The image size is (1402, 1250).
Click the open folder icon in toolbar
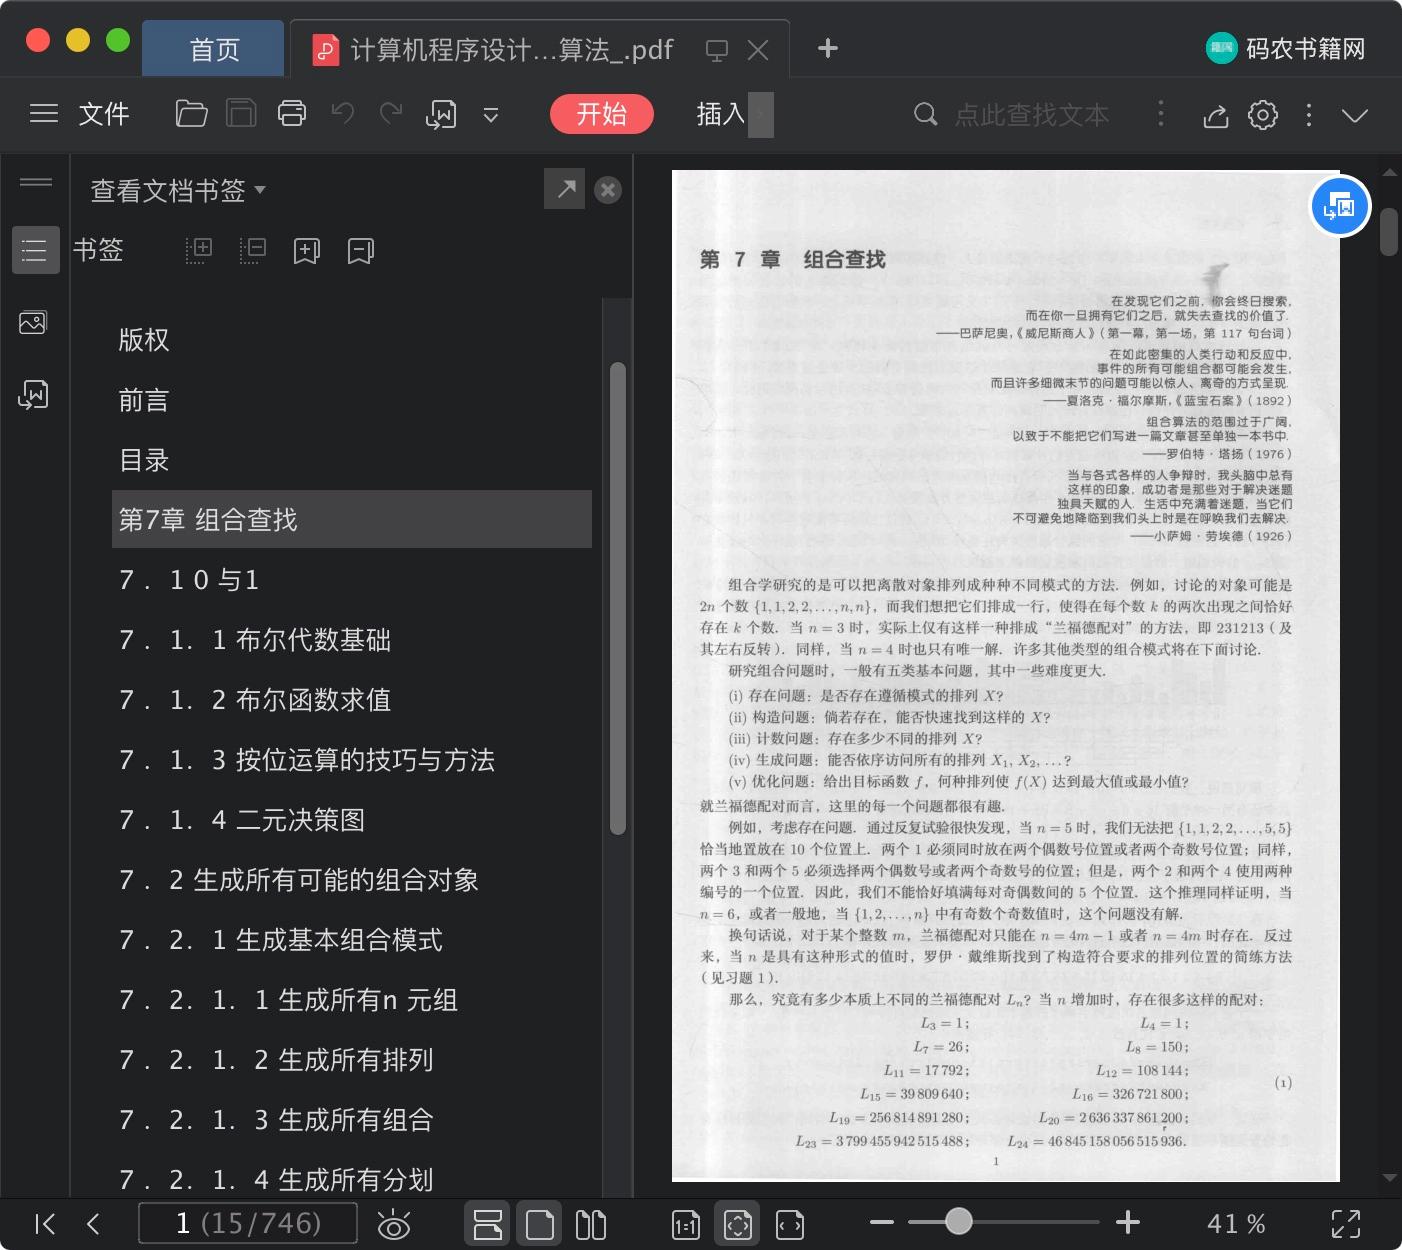click(x=191, y=114)
